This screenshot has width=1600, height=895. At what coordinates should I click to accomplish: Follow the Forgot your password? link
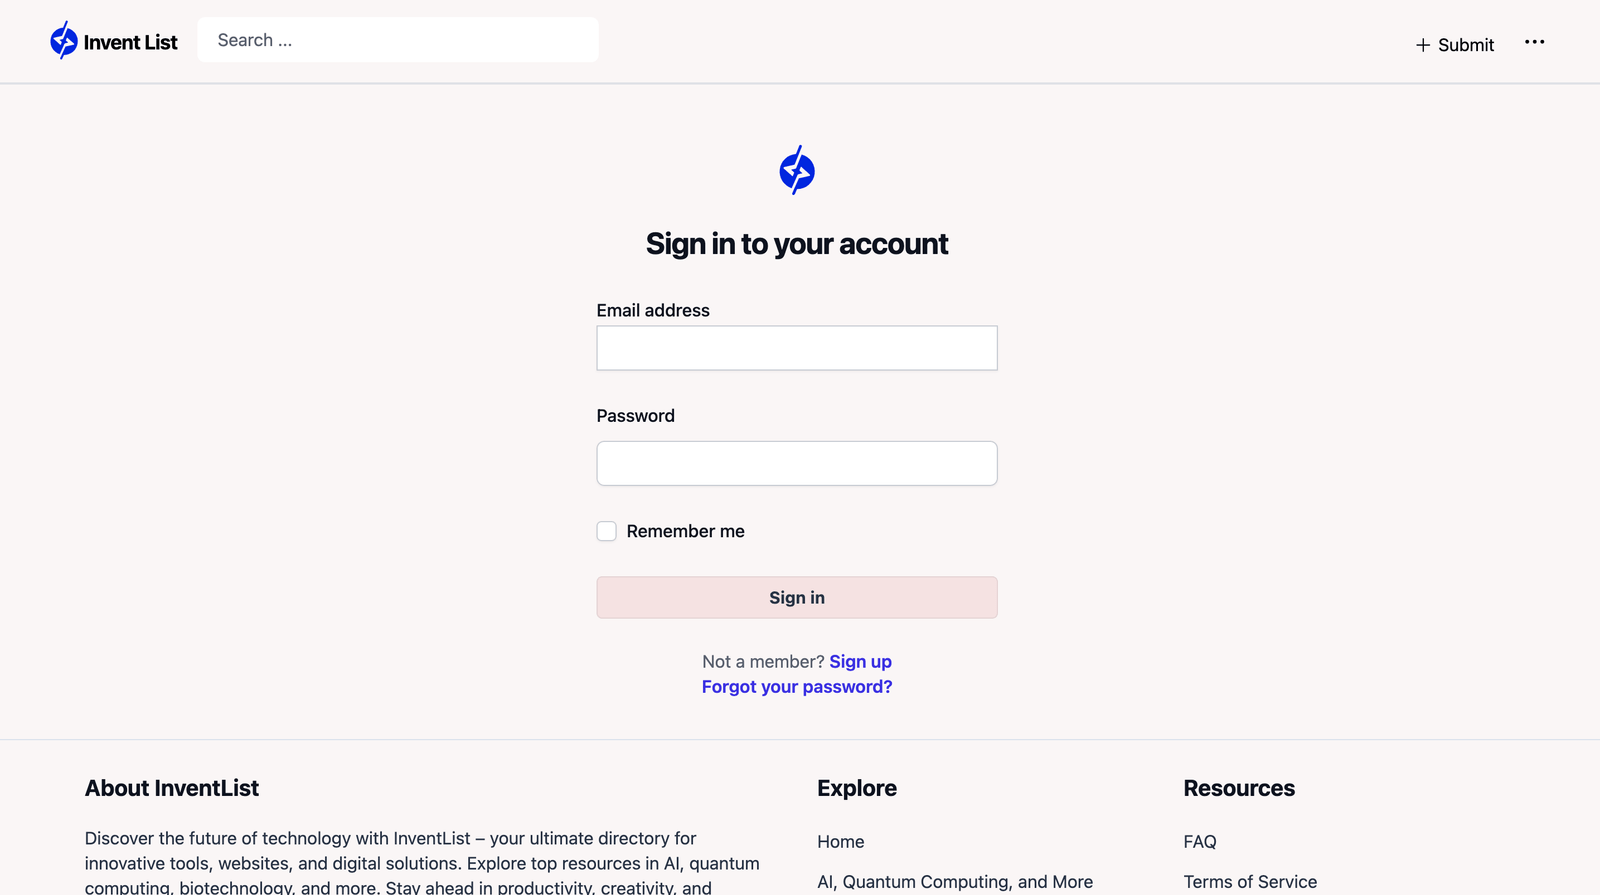point(797,687)
